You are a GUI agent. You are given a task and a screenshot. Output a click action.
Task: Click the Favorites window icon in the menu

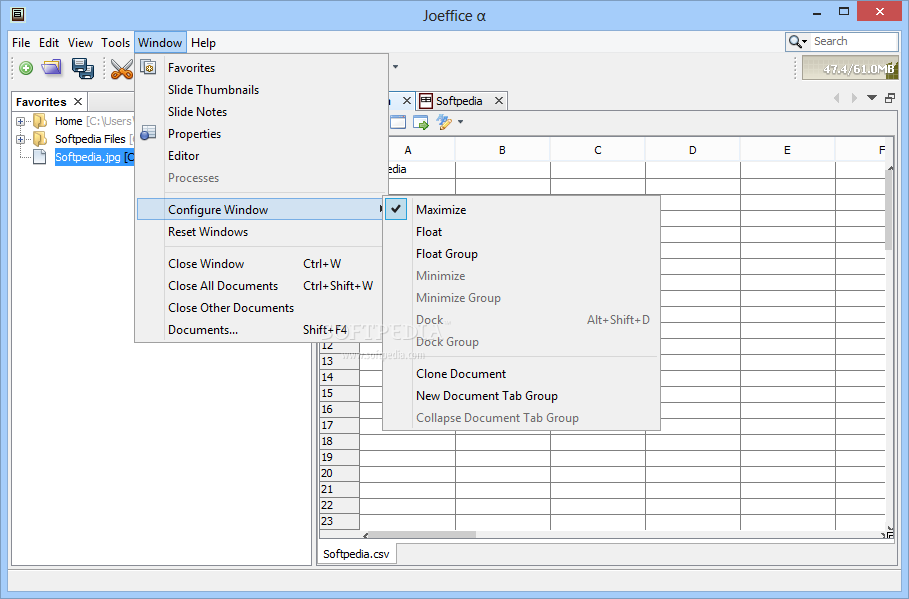148,67
